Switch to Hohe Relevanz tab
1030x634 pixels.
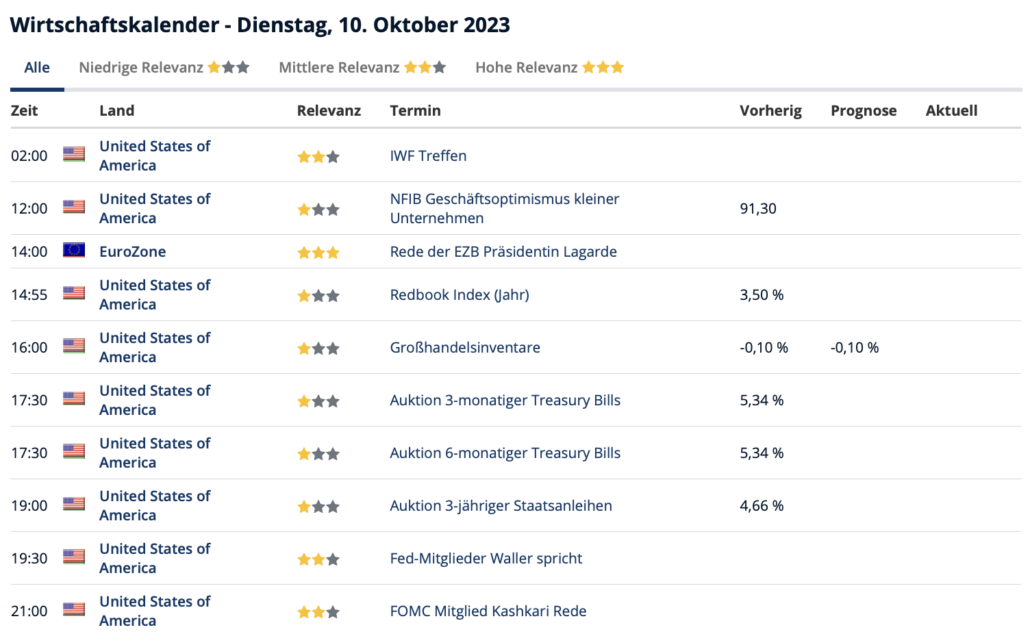(x=550, y=68)
